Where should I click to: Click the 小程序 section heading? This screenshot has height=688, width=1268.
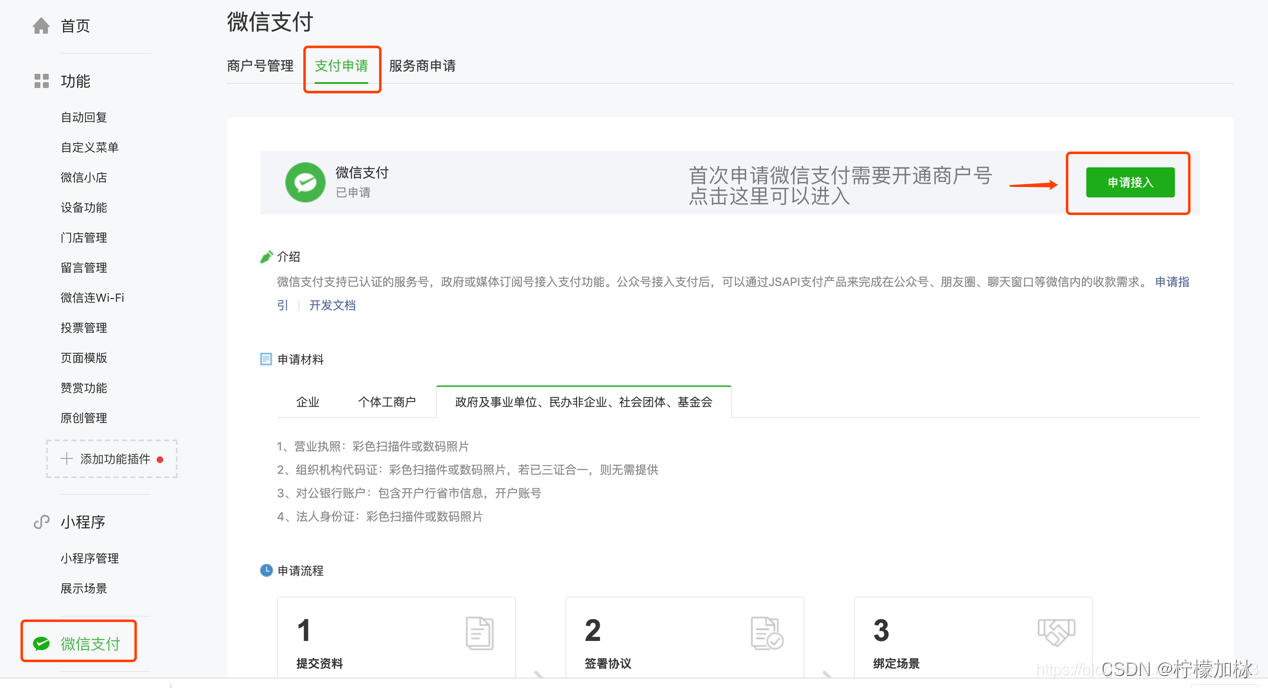[x=83, y=522]
